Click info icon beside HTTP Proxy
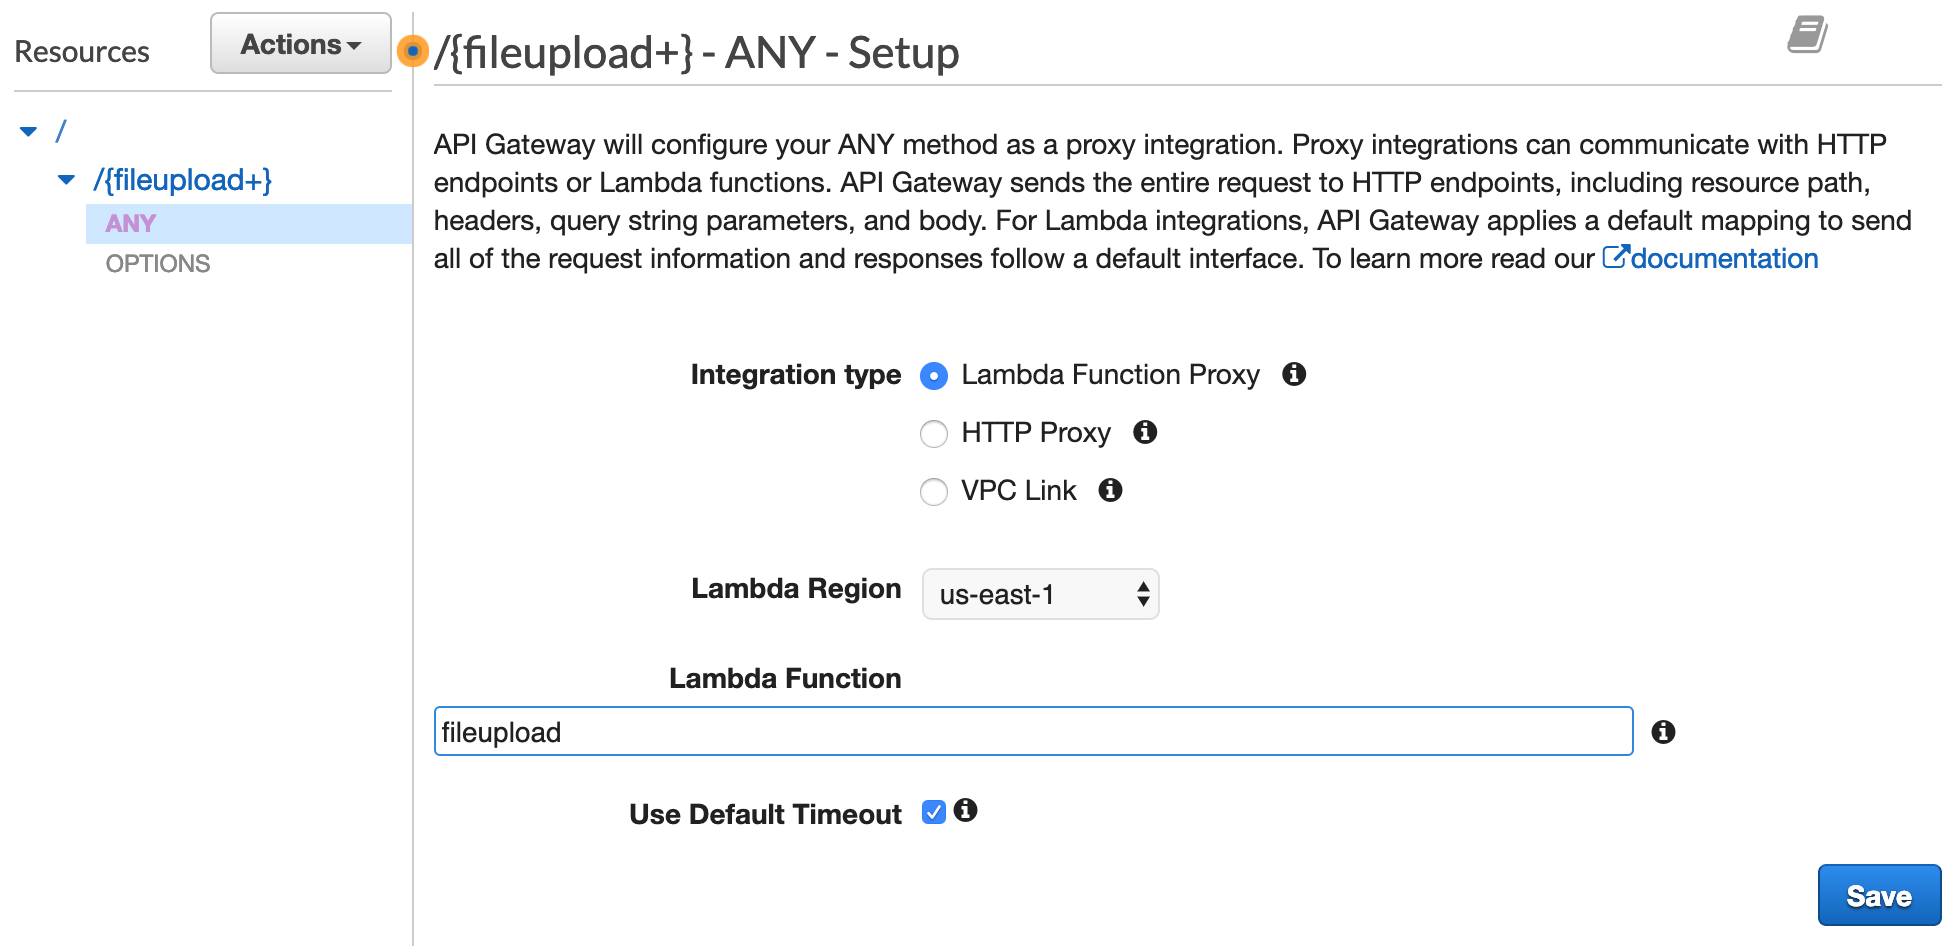The image size is (1960, 946). click(x=1145, y=432)
